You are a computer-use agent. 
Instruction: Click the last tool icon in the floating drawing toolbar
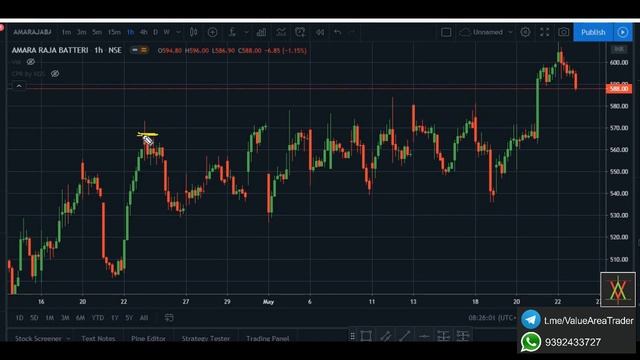tap(463, 336)
